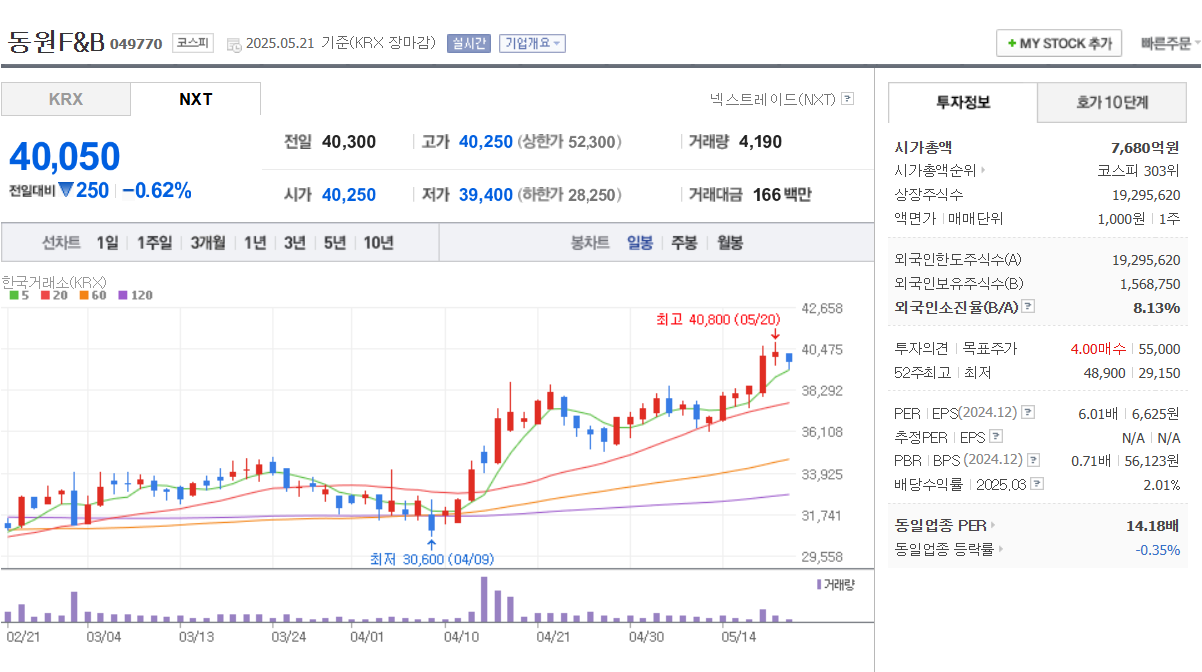This screenshot has height=672, width=1202.
Task: Click green 5-day moving average legend marker
Action: (x=13, y=295)
